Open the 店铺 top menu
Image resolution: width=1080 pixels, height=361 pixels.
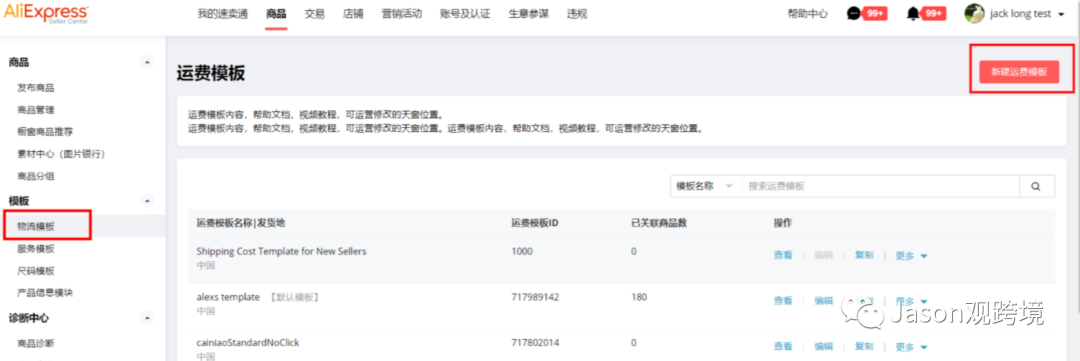pyautogui.click(x=353, y=14)
